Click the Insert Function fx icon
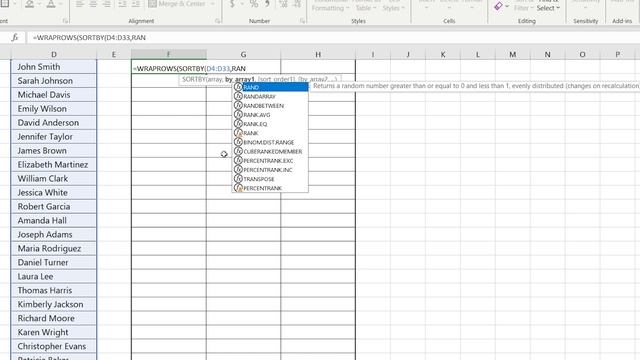Image resolution: width=640 pixels, height=360 pixels. (15, 38)
